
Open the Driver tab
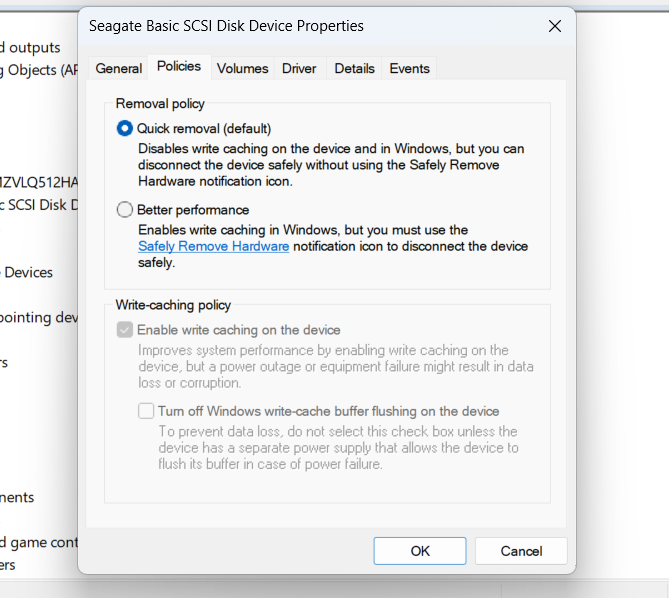[299, 68]
